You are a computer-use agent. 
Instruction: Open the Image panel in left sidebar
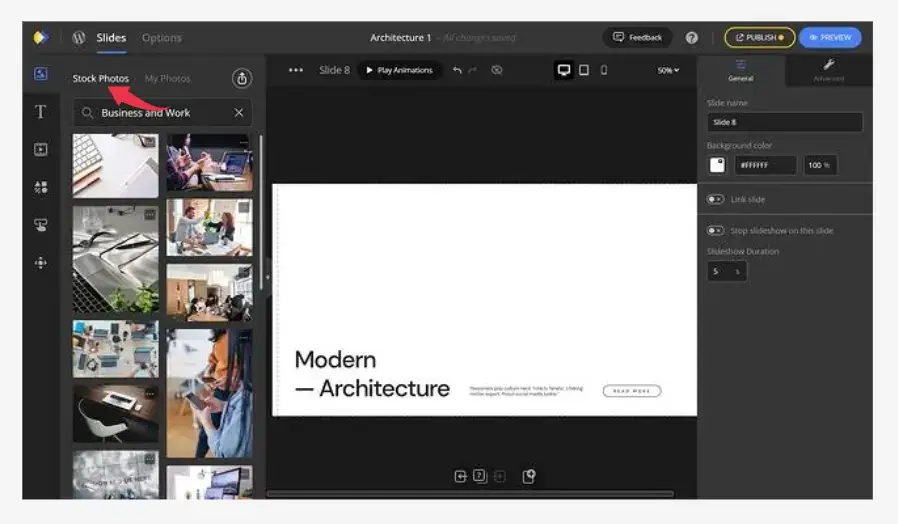(x=41, y=74)
